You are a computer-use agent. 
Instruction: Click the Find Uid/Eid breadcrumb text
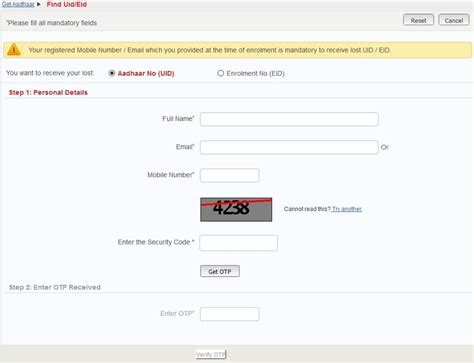point(67,4)
